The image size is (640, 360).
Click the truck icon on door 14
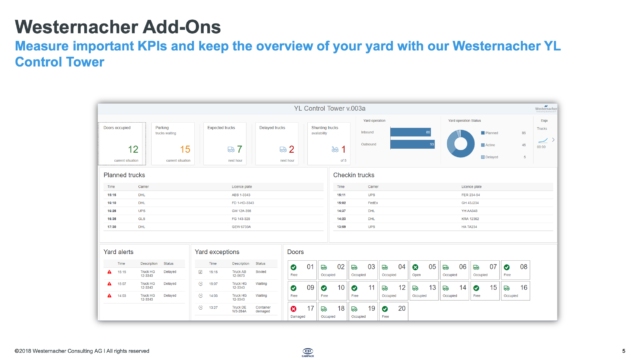(446, 288)
